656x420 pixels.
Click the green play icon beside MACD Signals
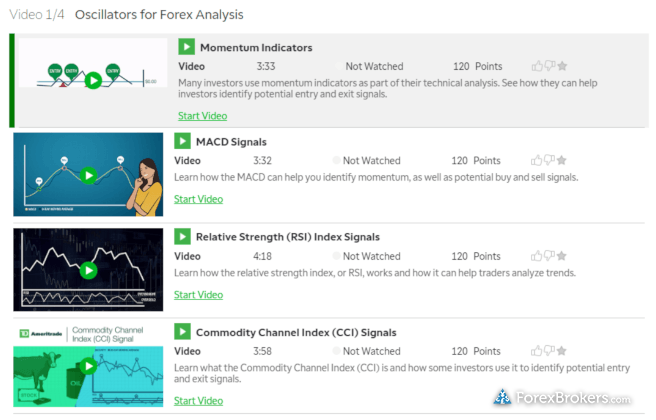point(182,141)
